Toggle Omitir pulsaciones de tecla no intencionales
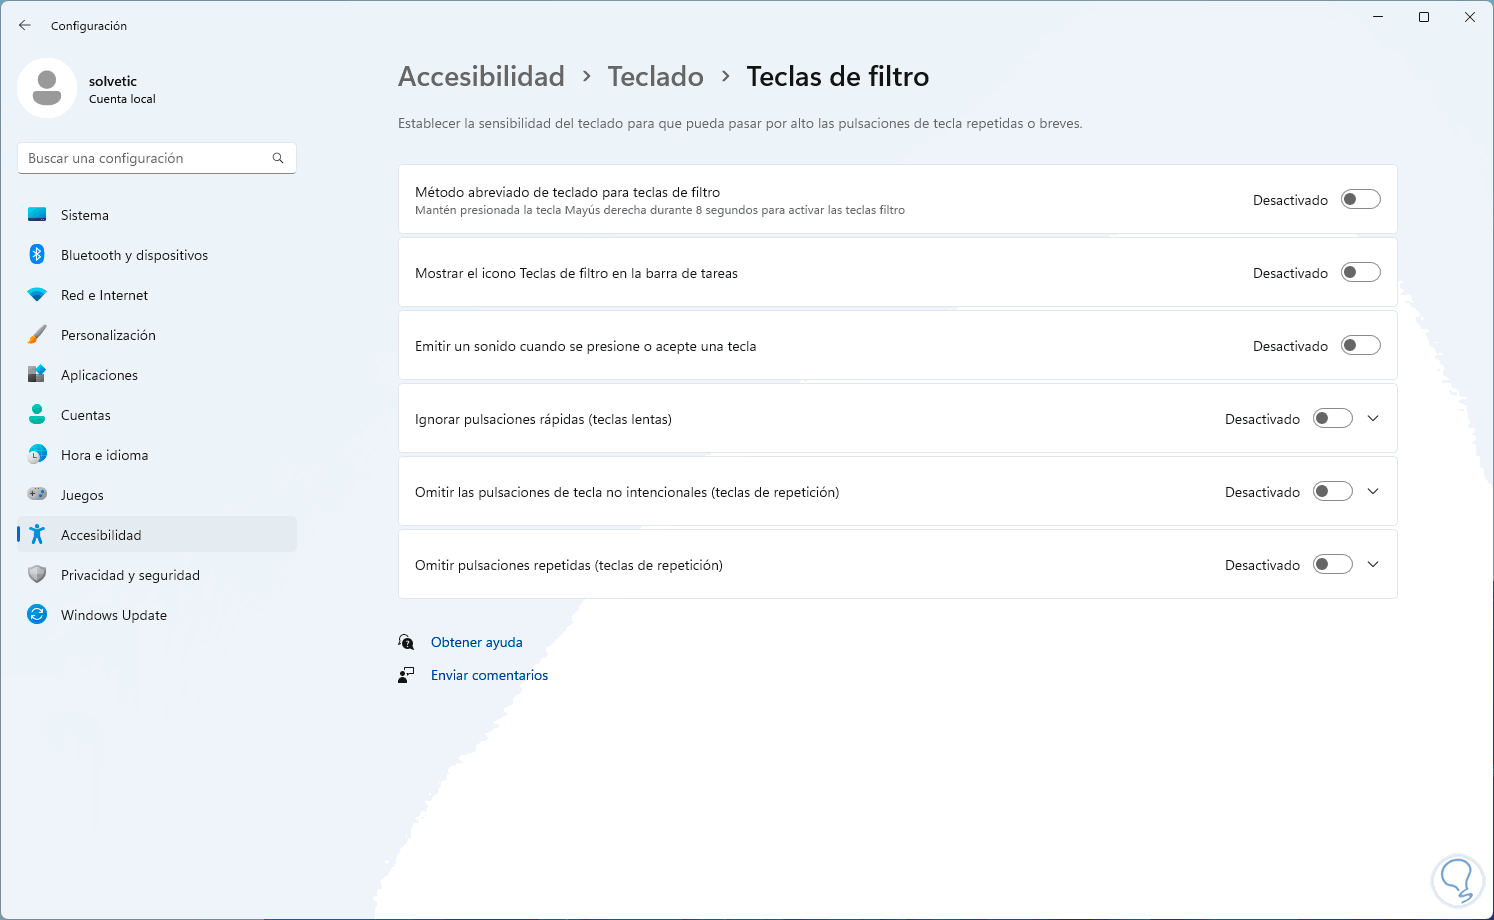Screen dimensions: 1494x920 click(x=1332, y=492)
